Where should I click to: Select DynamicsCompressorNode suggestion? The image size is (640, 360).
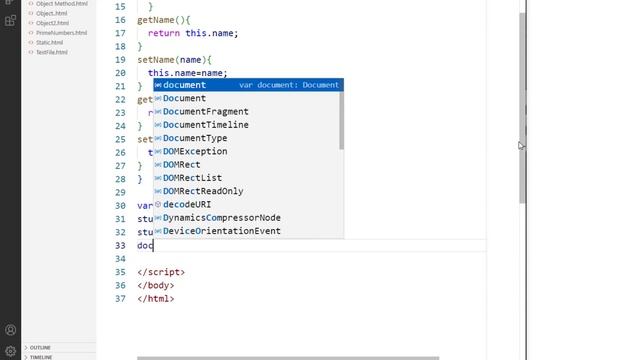tap(248, 218)
